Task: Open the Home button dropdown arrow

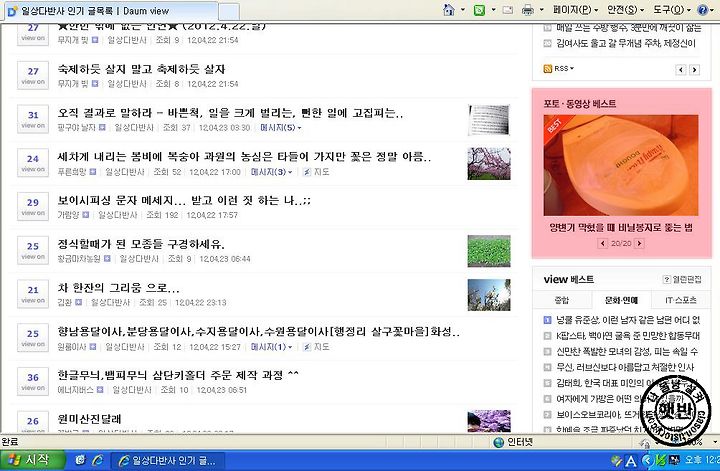Action: point(463,10)
